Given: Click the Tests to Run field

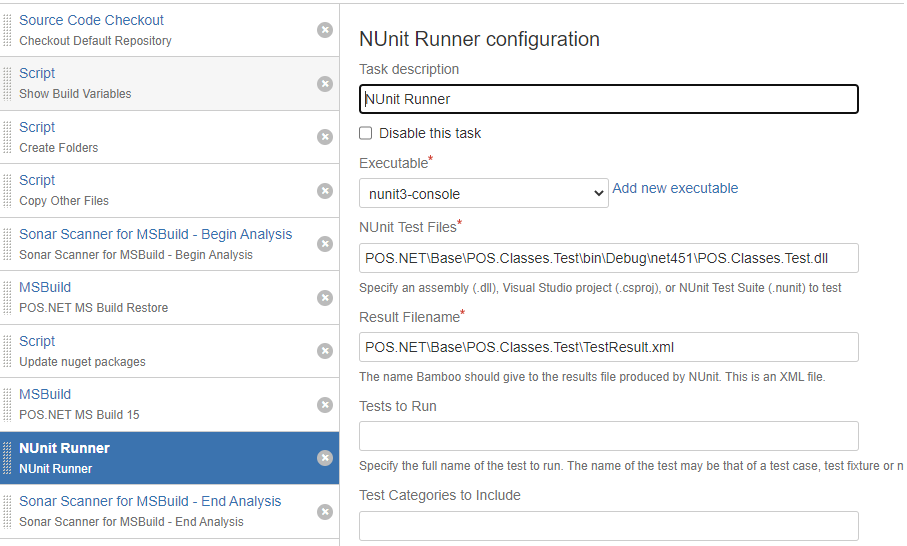Looking at the screenshot, I should point(609,436).
